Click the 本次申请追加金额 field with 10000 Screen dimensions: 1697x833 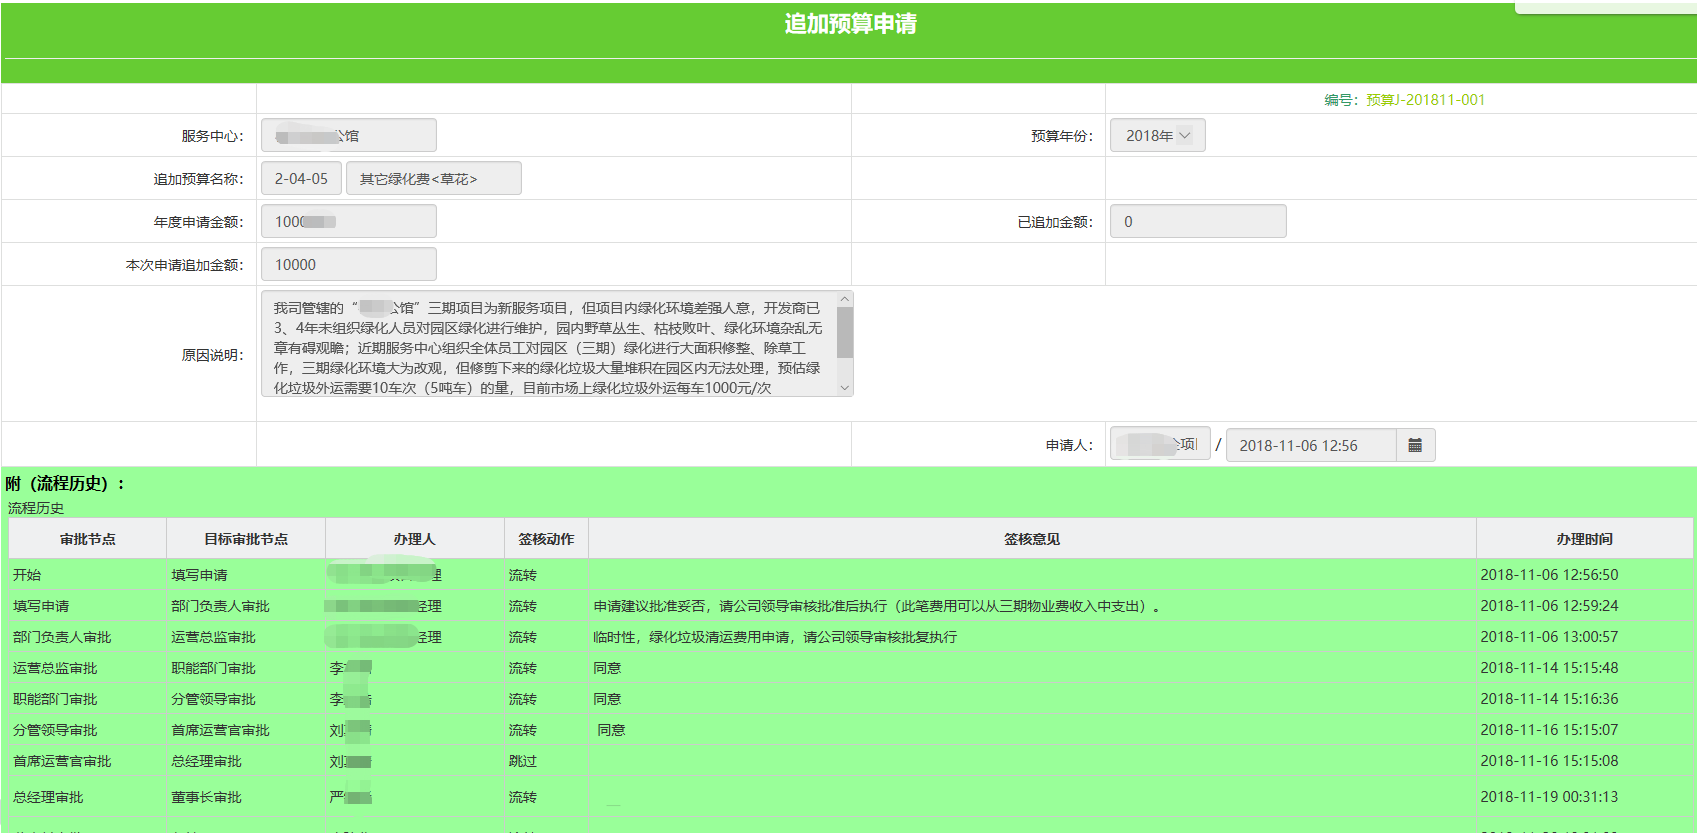click(x=348, y=265)
